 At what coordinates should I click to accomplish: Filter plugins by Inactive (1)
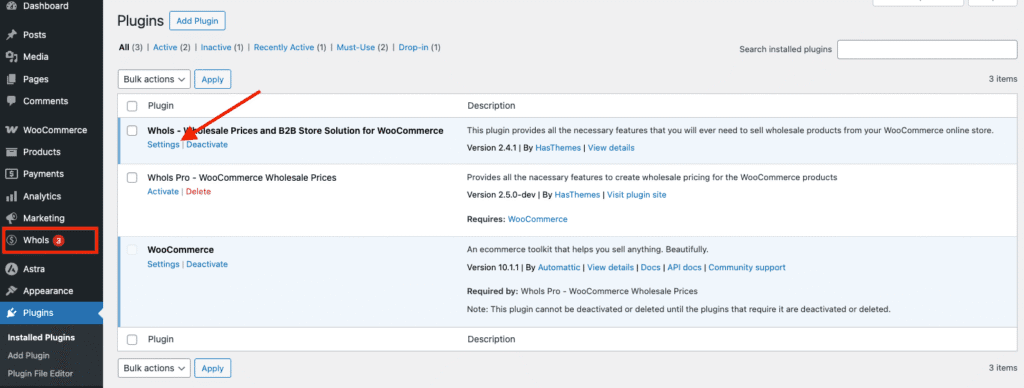(222, 48)
